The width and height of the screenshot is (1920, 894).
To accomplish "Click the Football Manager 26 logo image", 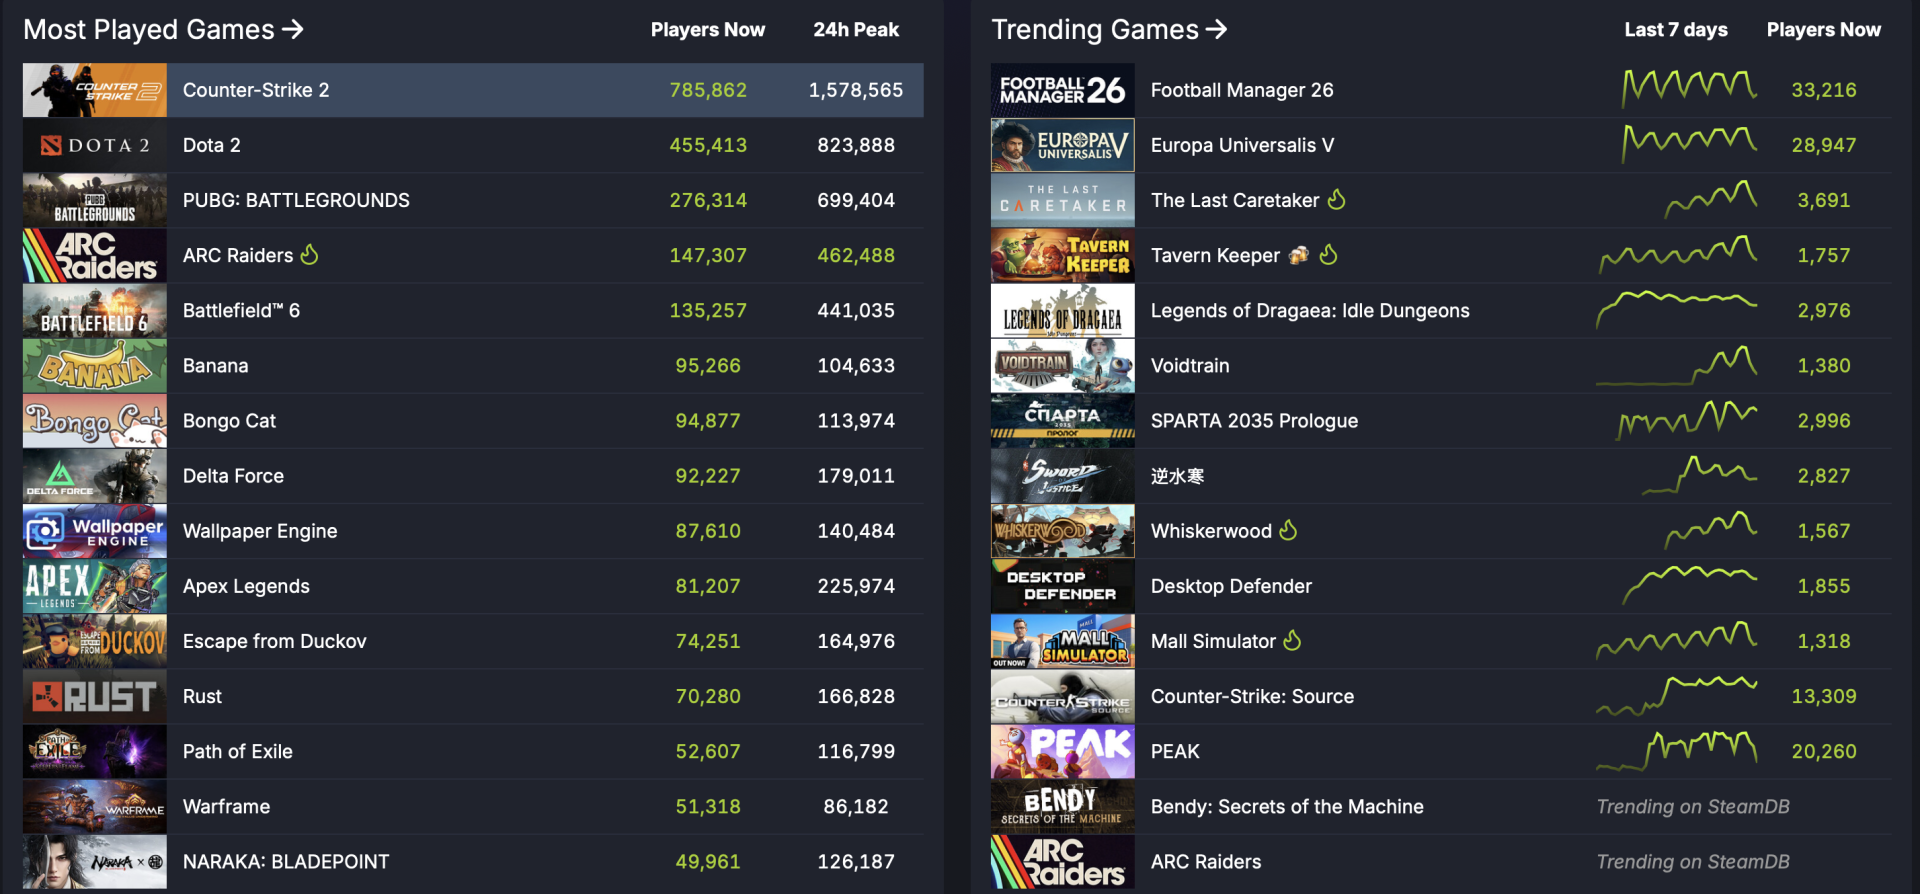I will point(1062,90).
